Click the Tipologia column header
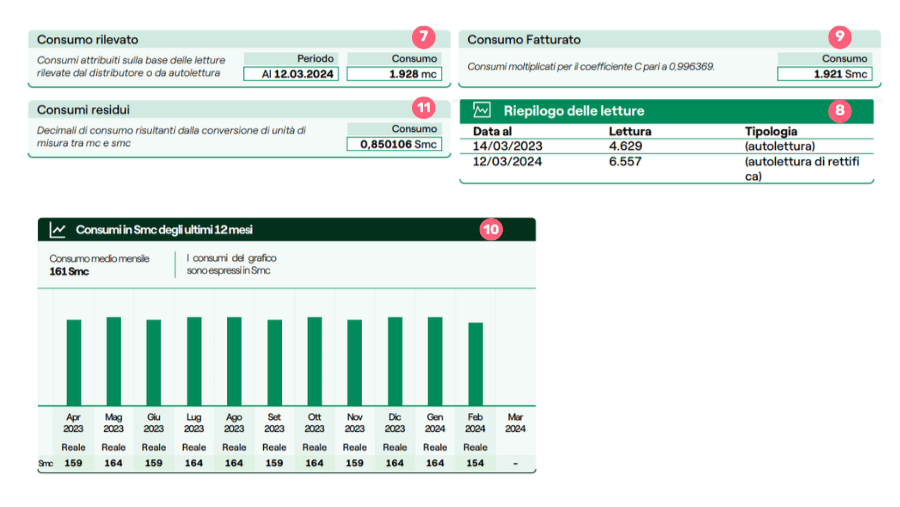 (x=771, y=131)
